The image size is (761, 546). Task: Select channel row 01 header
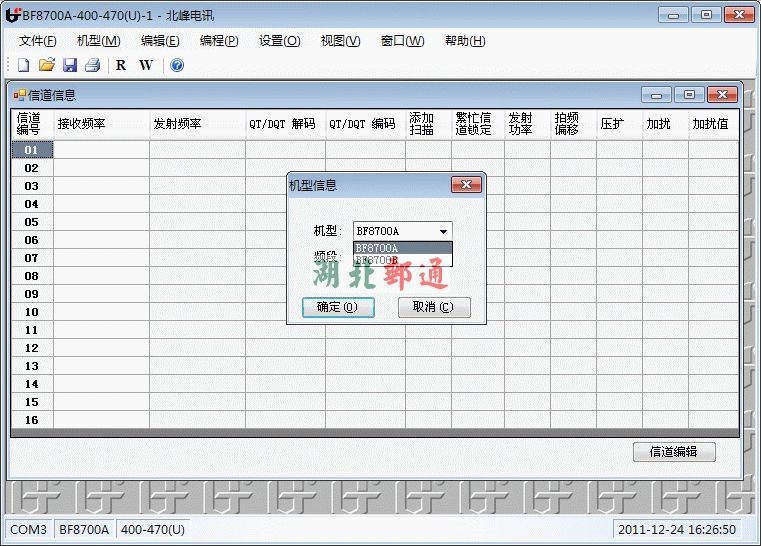point(32,150)
